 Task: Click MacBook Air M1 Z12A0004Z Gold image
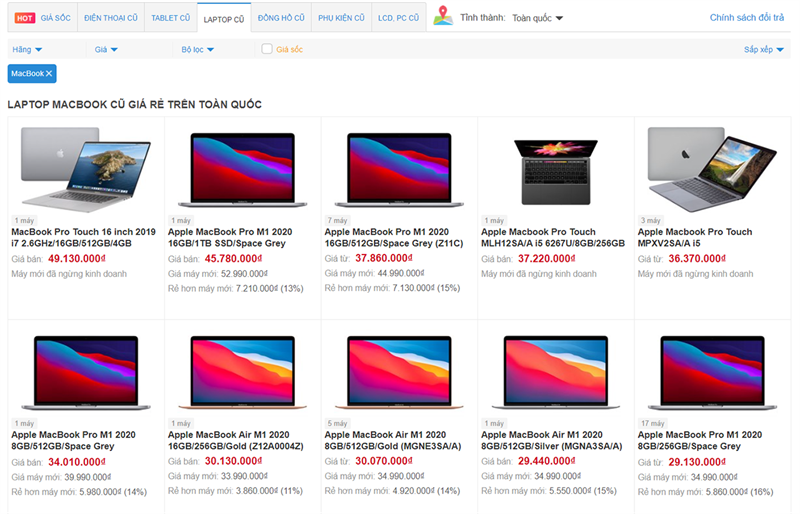[242, 372]
